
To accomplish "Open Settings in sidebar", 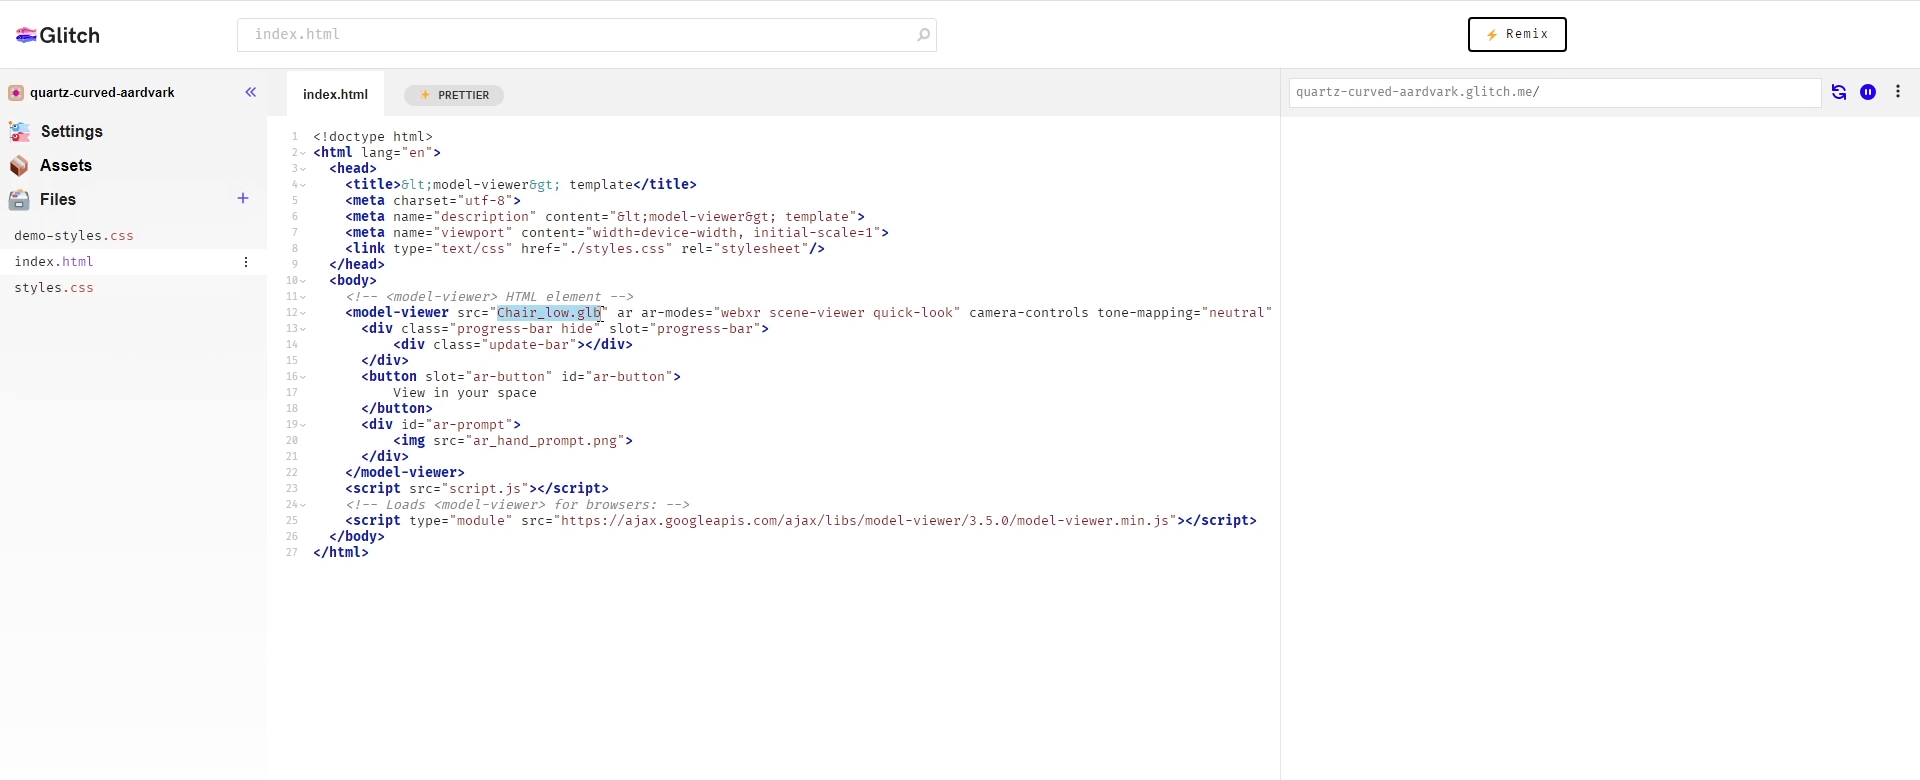I will point(72,132).
